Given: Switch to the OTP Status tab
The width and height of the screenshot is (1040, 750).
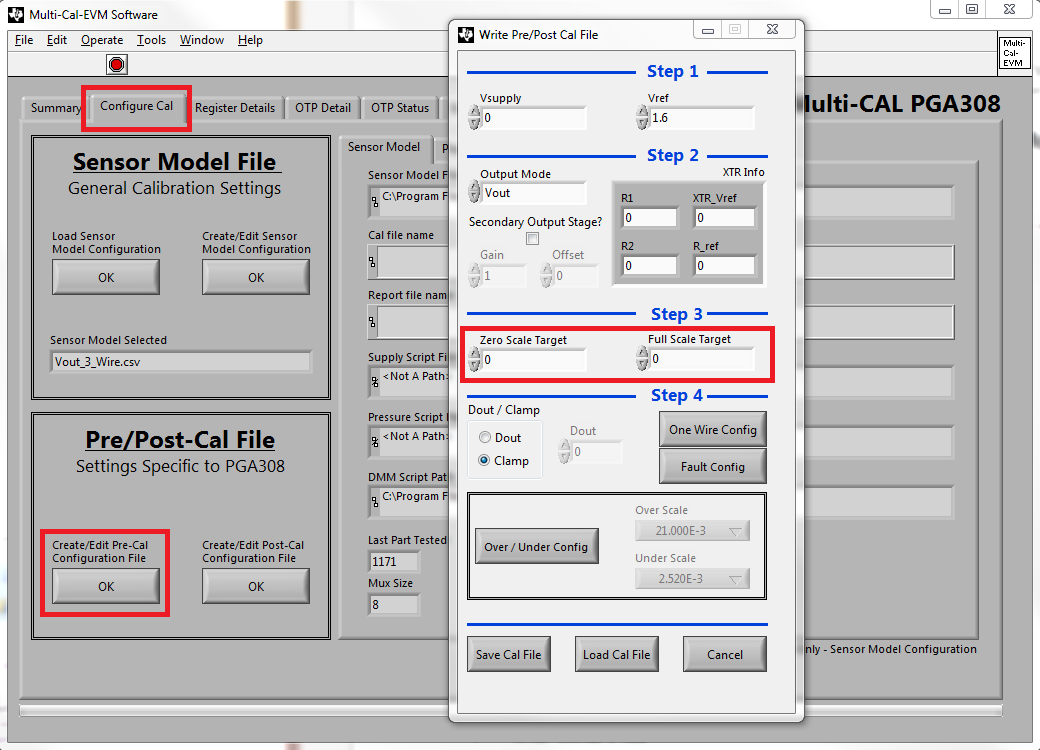Looking at the screenshot, I should click(x=400, y=107).
